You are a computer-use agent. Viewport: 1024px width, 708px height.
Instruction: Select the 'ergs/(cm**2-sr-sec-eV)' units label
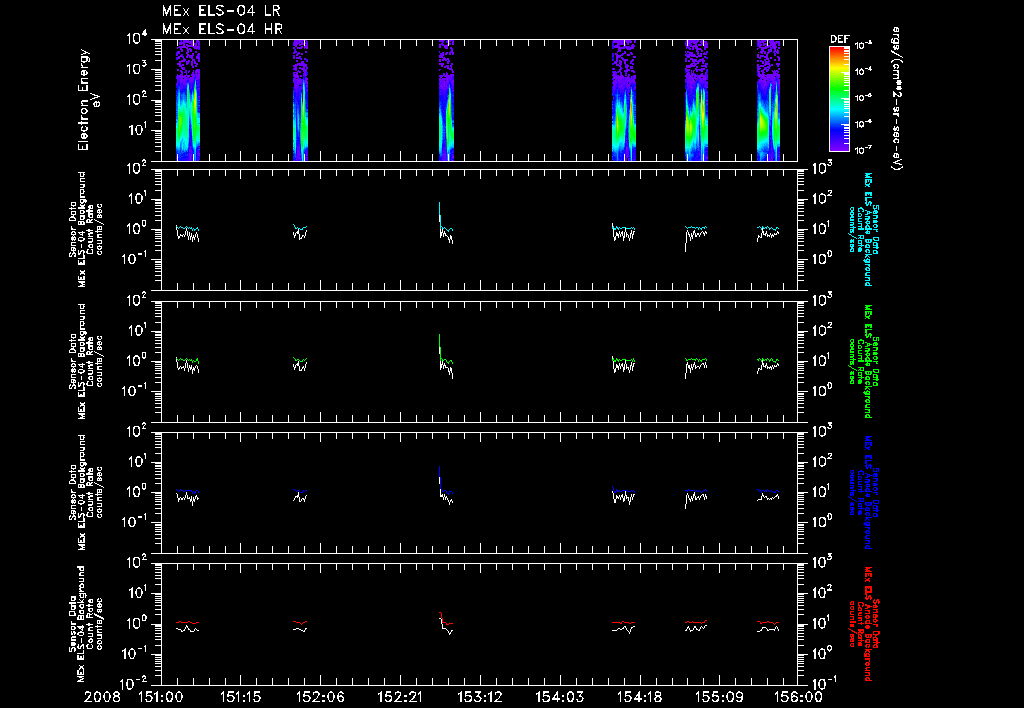[896, 99]
